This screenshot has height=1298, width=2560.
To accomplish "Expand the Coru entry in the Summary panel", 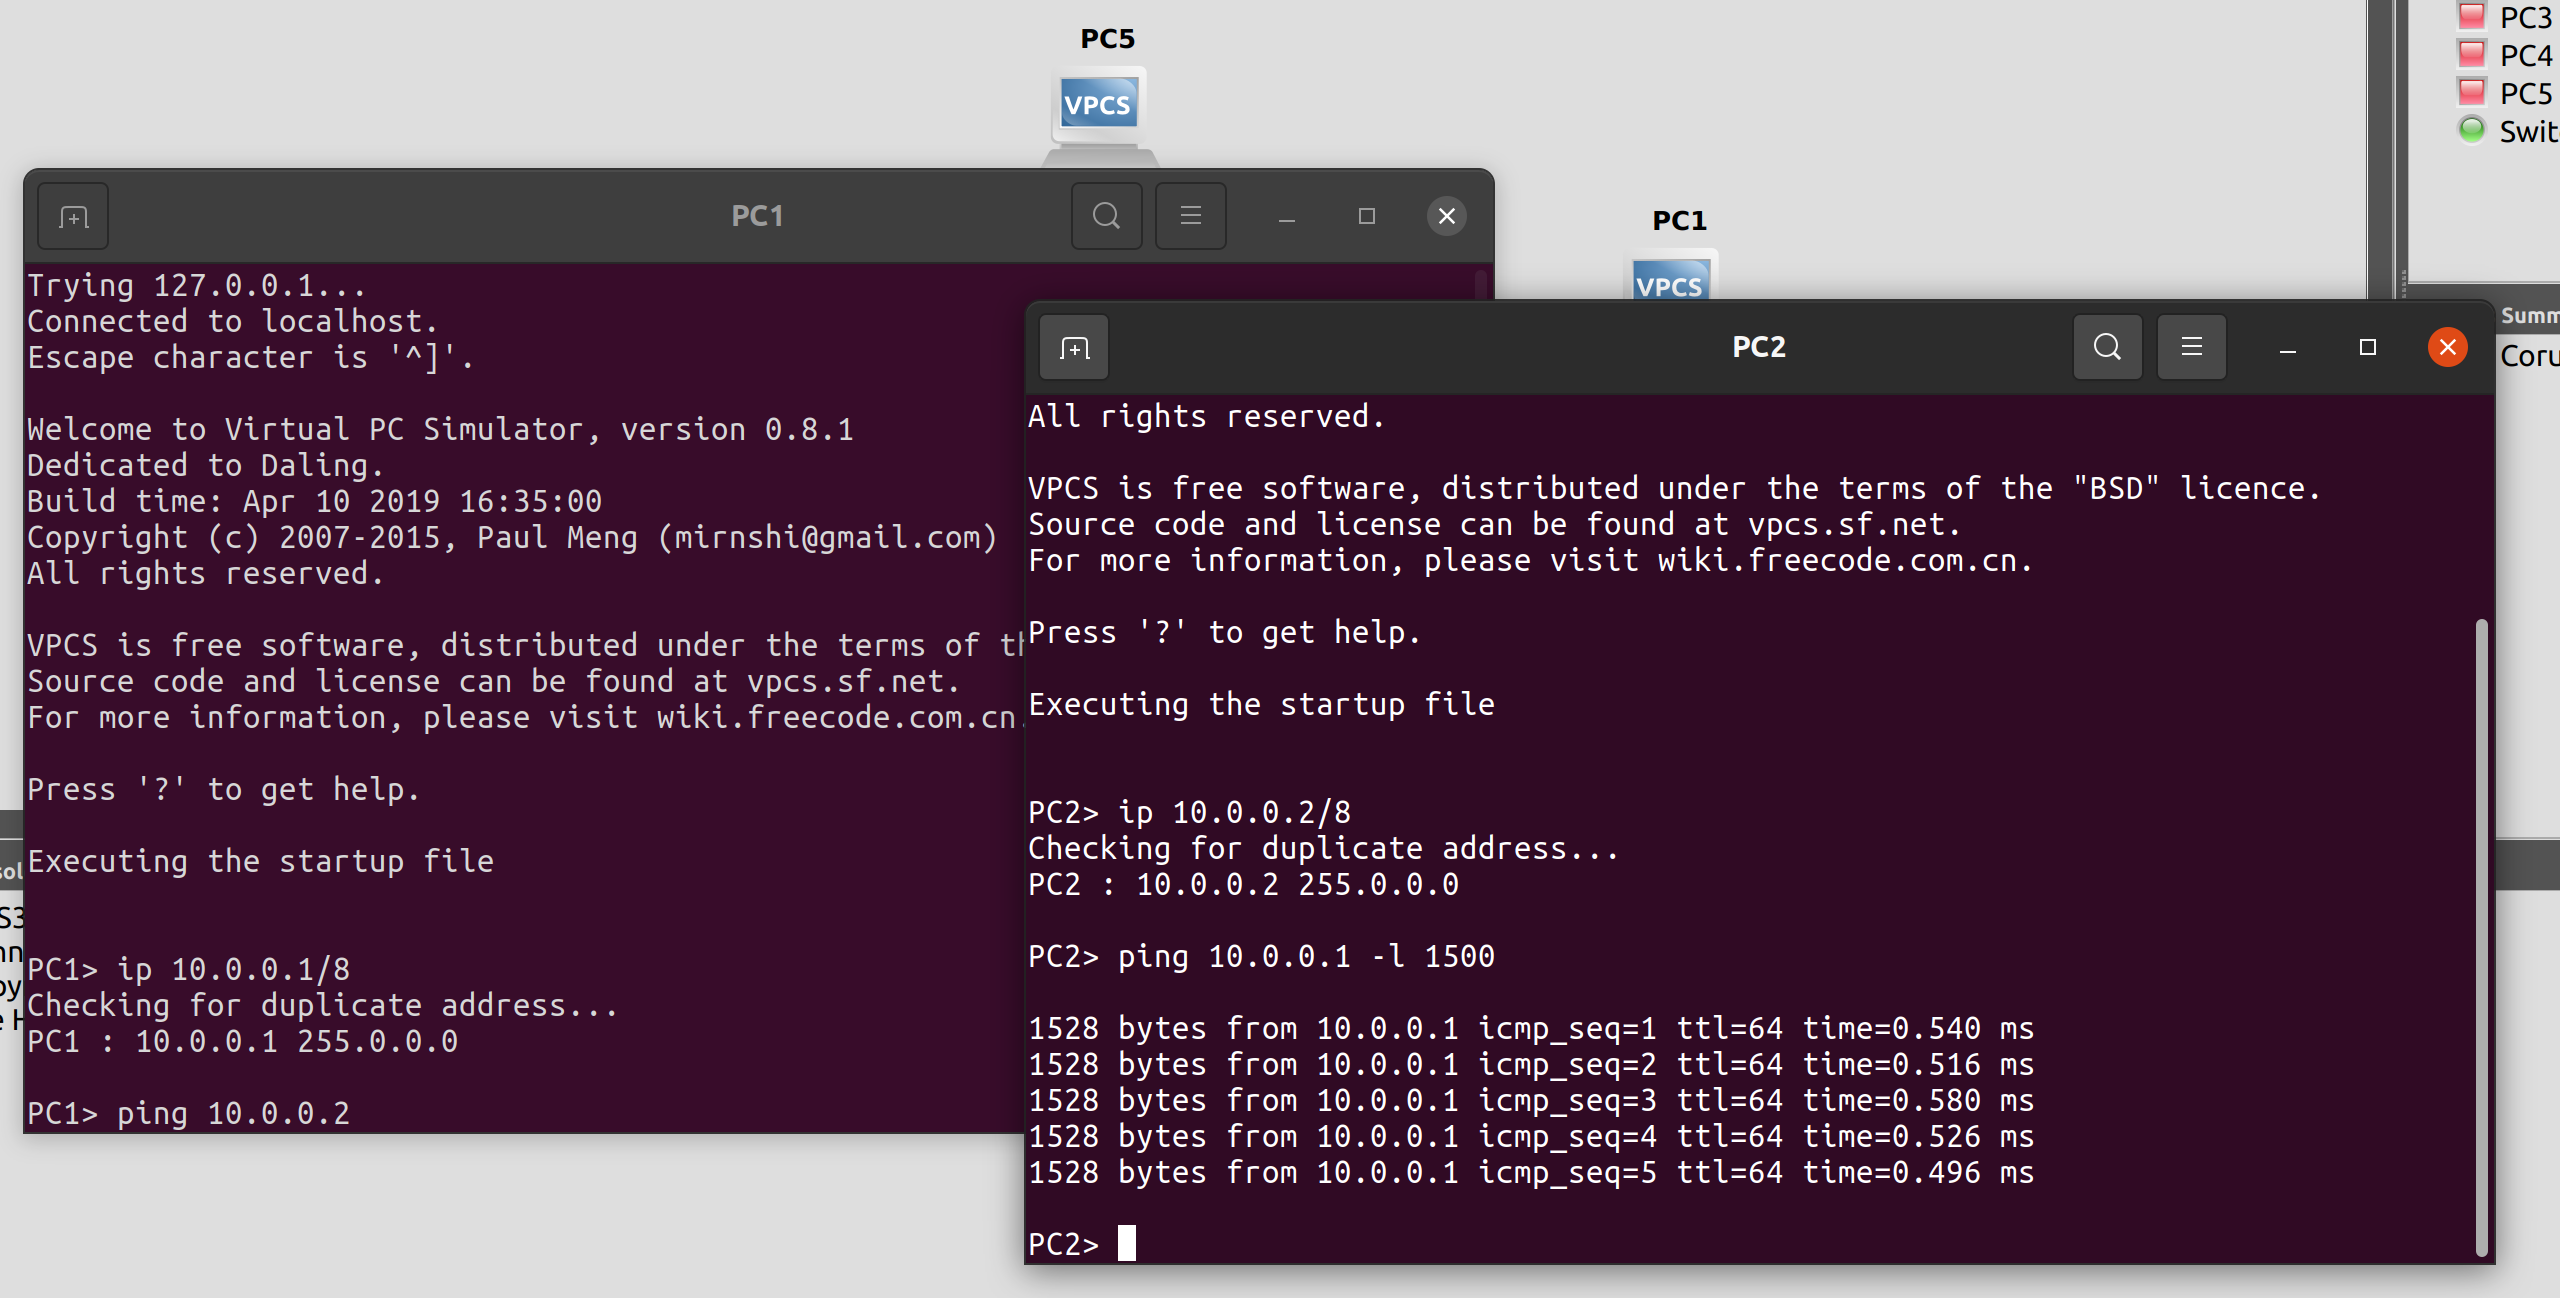I will point(2529,356).
